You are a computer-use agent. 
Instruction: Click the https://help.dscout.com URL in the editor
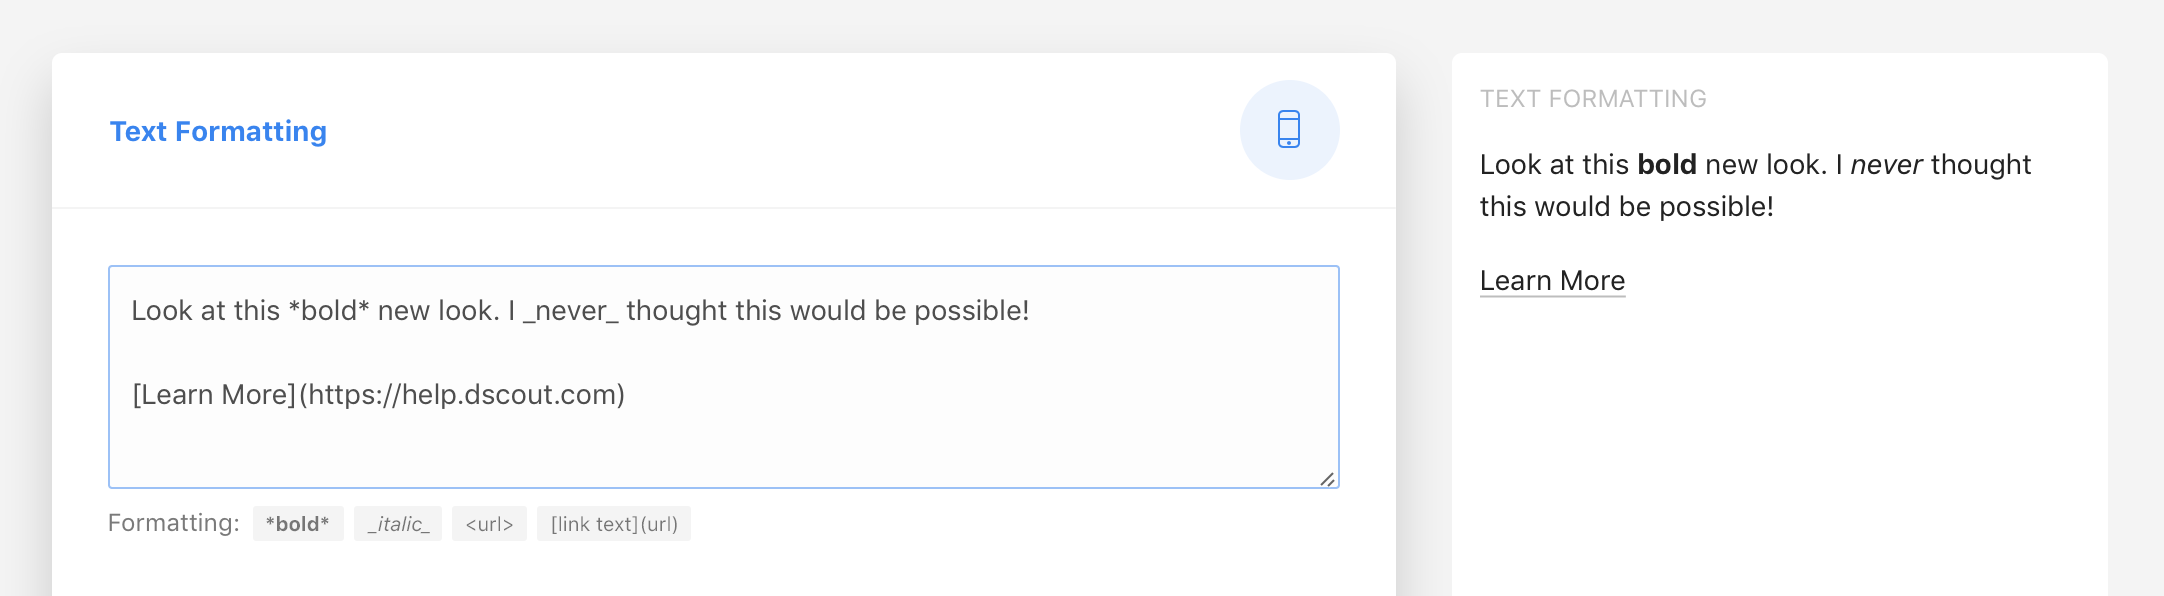pos(462,395)
